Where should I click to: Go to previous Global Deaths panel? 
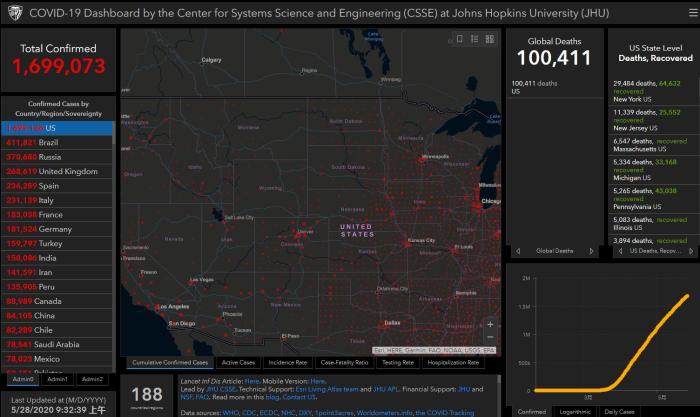click(518, 251)
